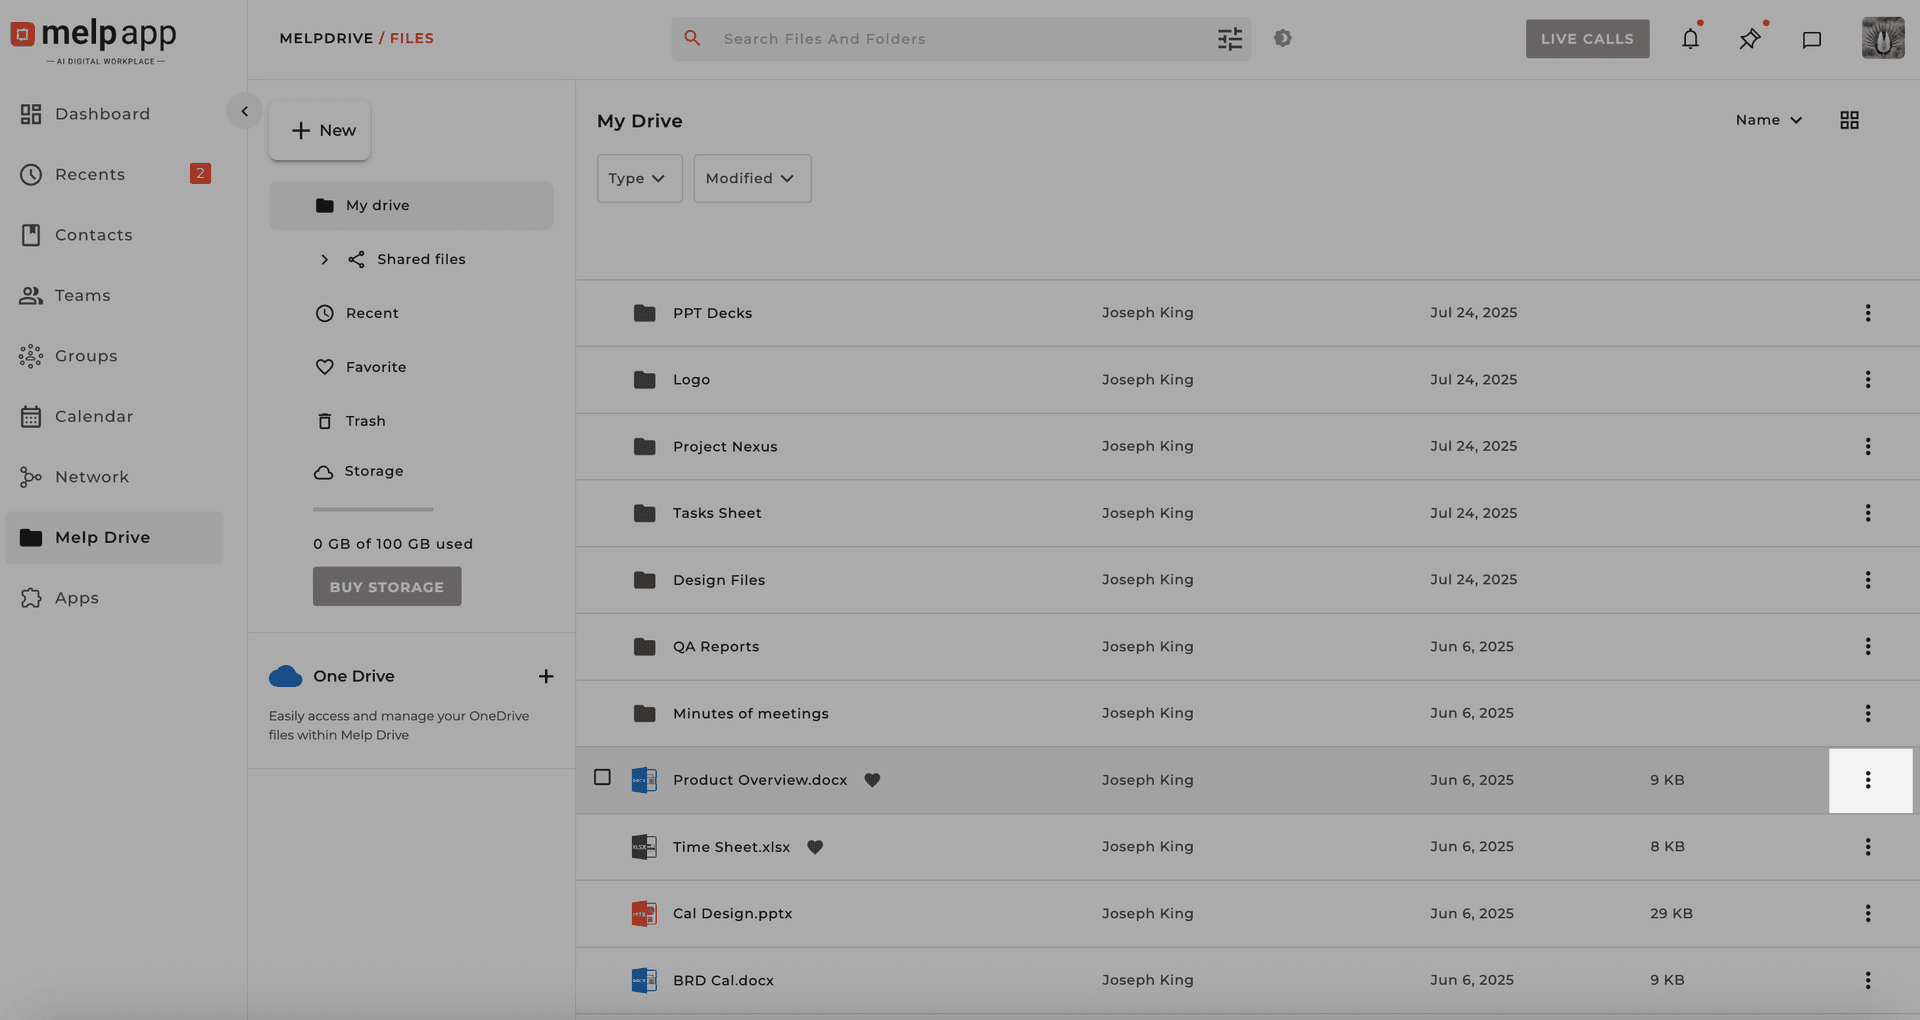This screenshot has width=1920, height=1020.
Task: Toggle dark mode with the moon icon
Action: tap(1283, 38)
